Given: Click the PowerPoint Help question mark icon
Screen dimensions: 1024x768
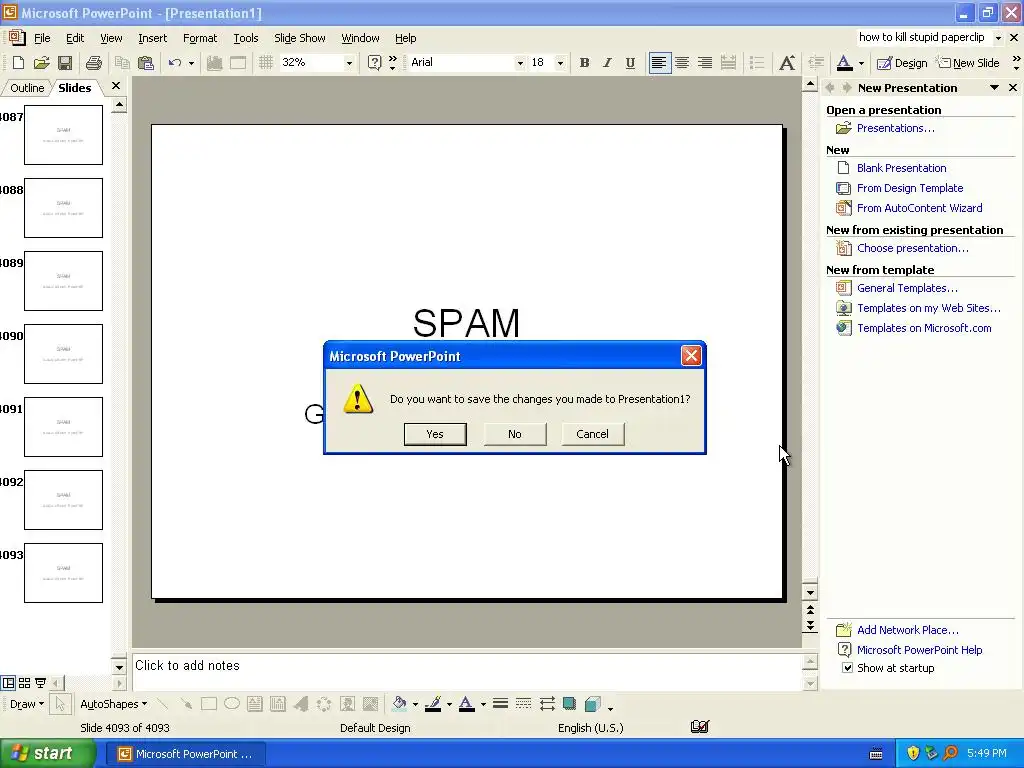Looking at the screenshot, I should pos(374,63).
